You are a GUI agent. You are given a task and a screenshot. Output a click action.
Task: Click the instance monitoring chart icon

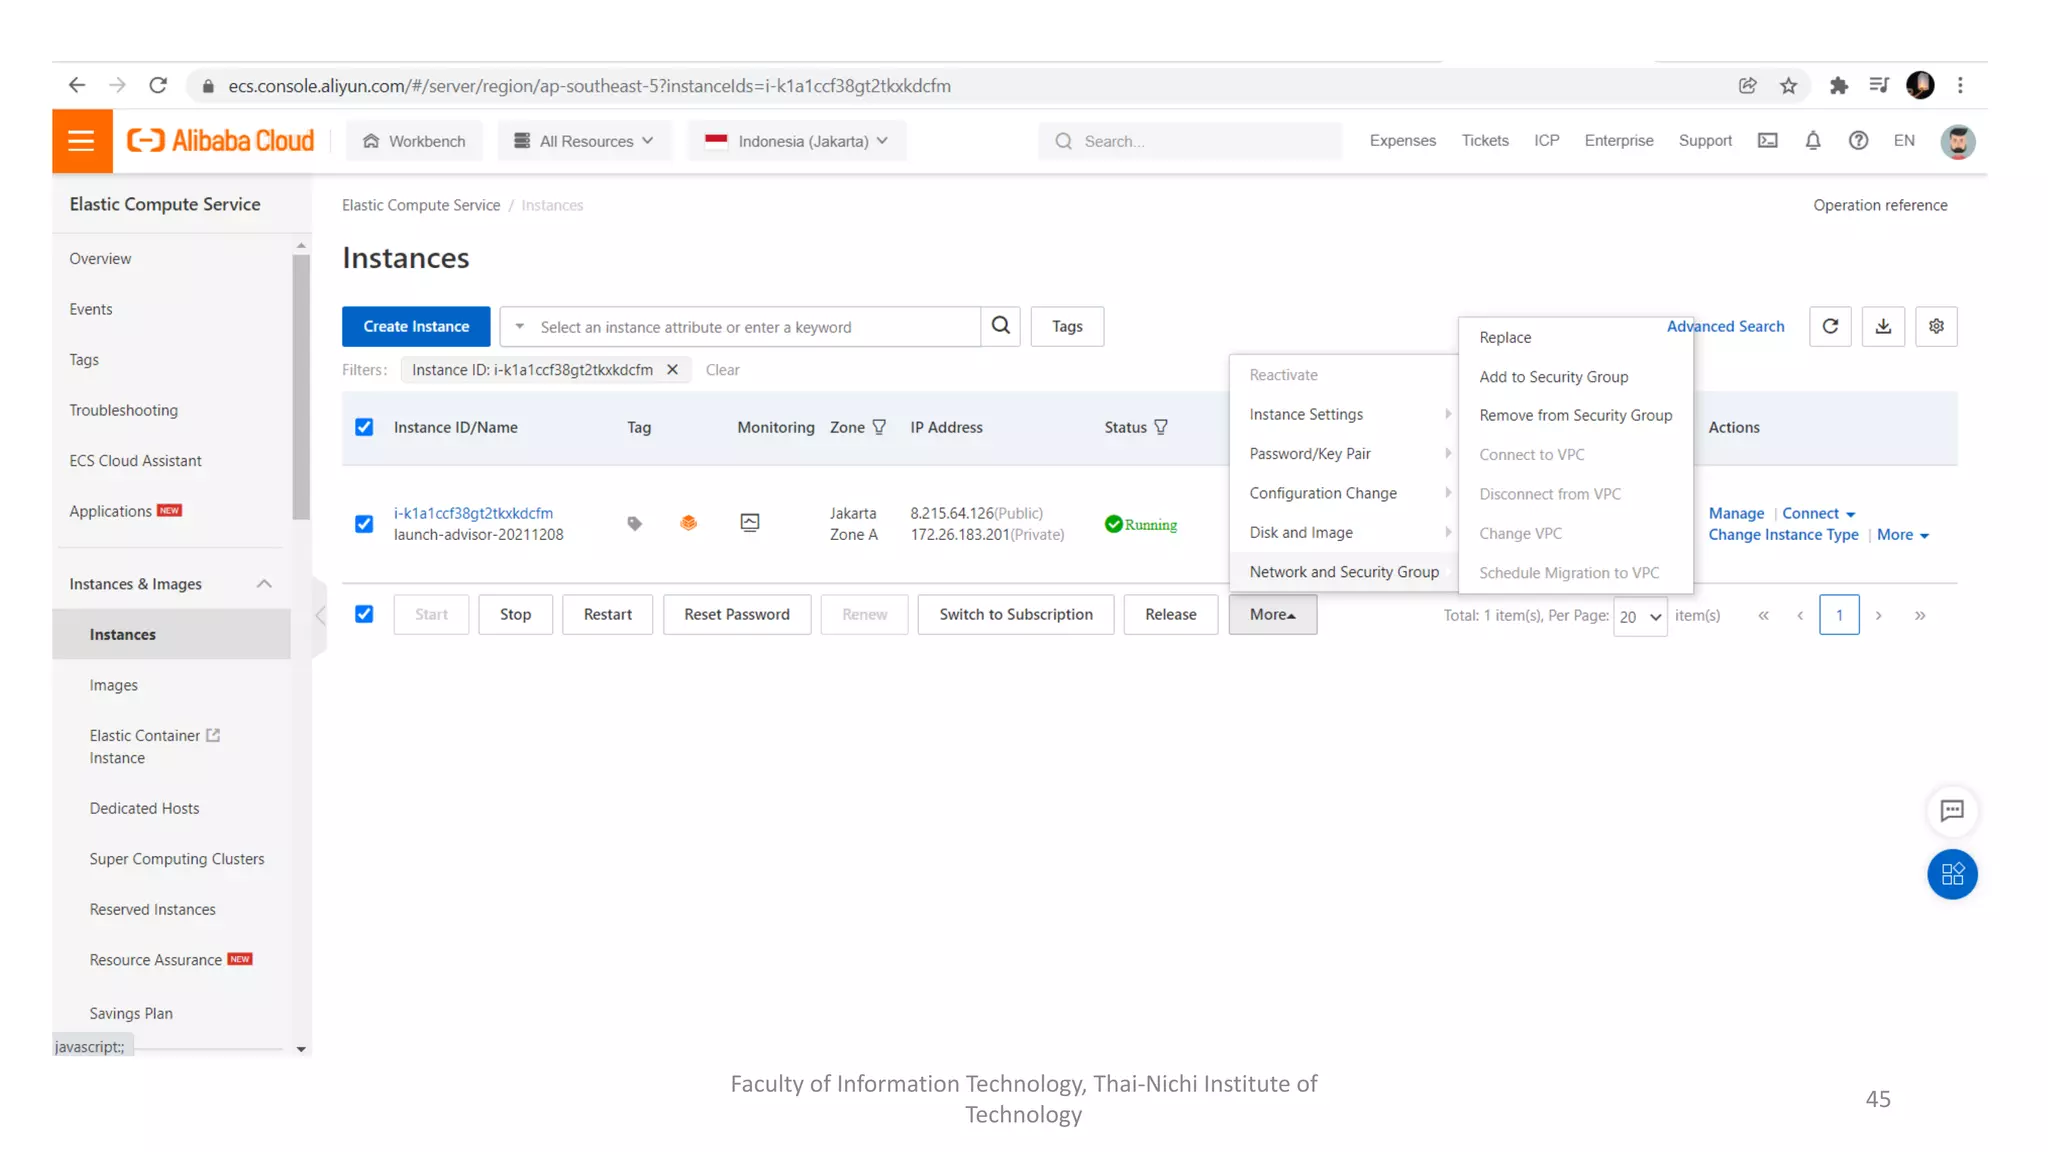click(x=749, y=523)
